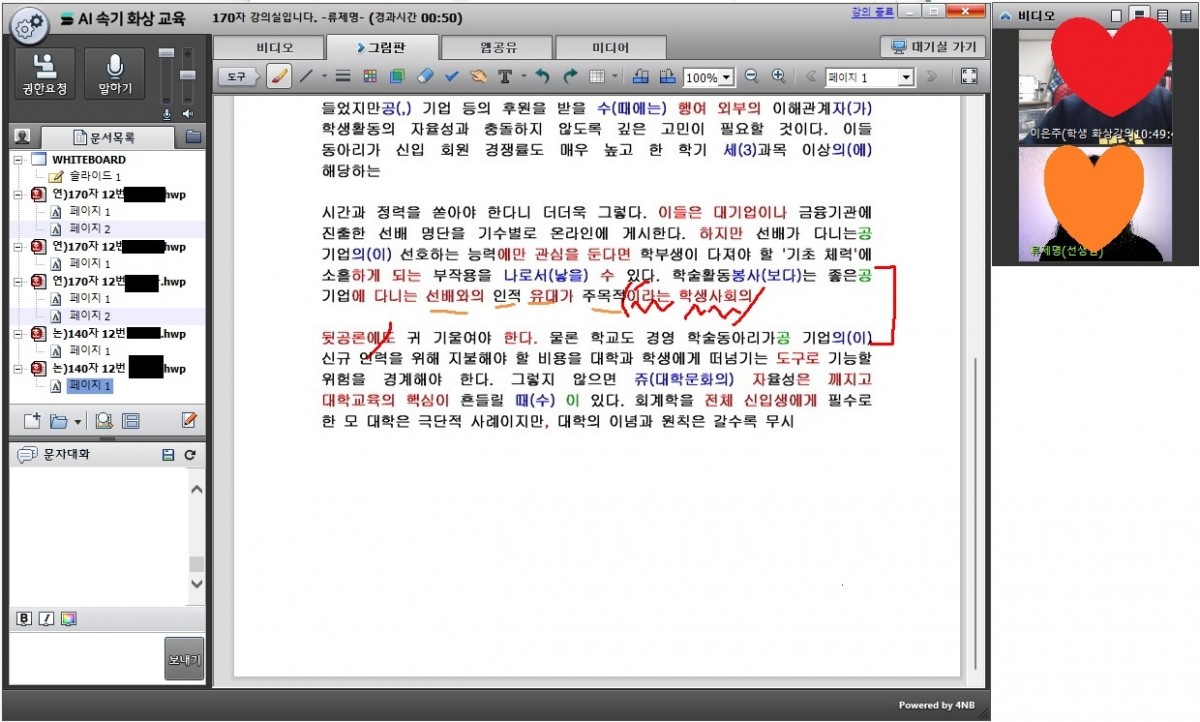This screenshot has width=1200, height=722.
Task: Click the 대기실 가기 button
Action: (x=932, y=47)
